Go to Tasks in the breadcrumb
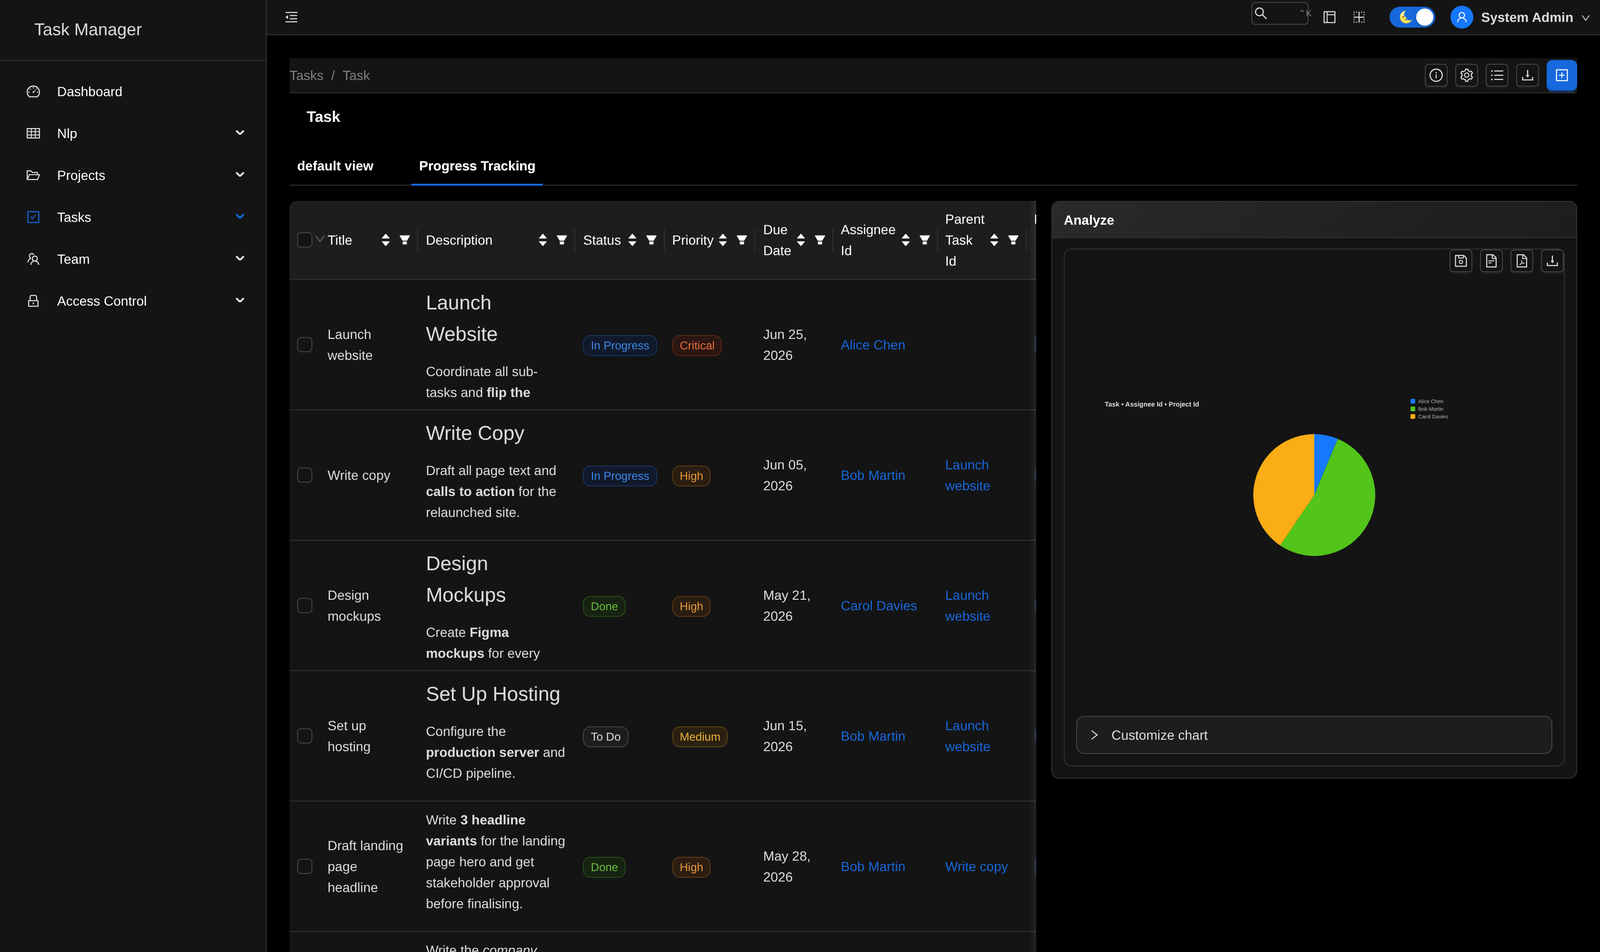This screenshot has height=952, width=1600. (306, 75)
